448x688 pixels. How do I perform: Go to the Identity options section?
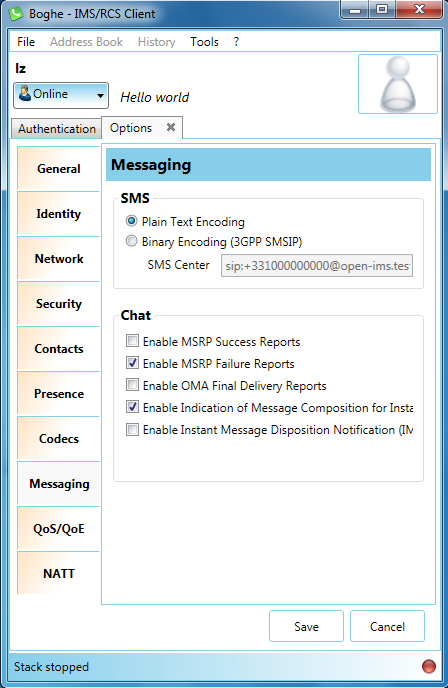click(x=58, y=214)
